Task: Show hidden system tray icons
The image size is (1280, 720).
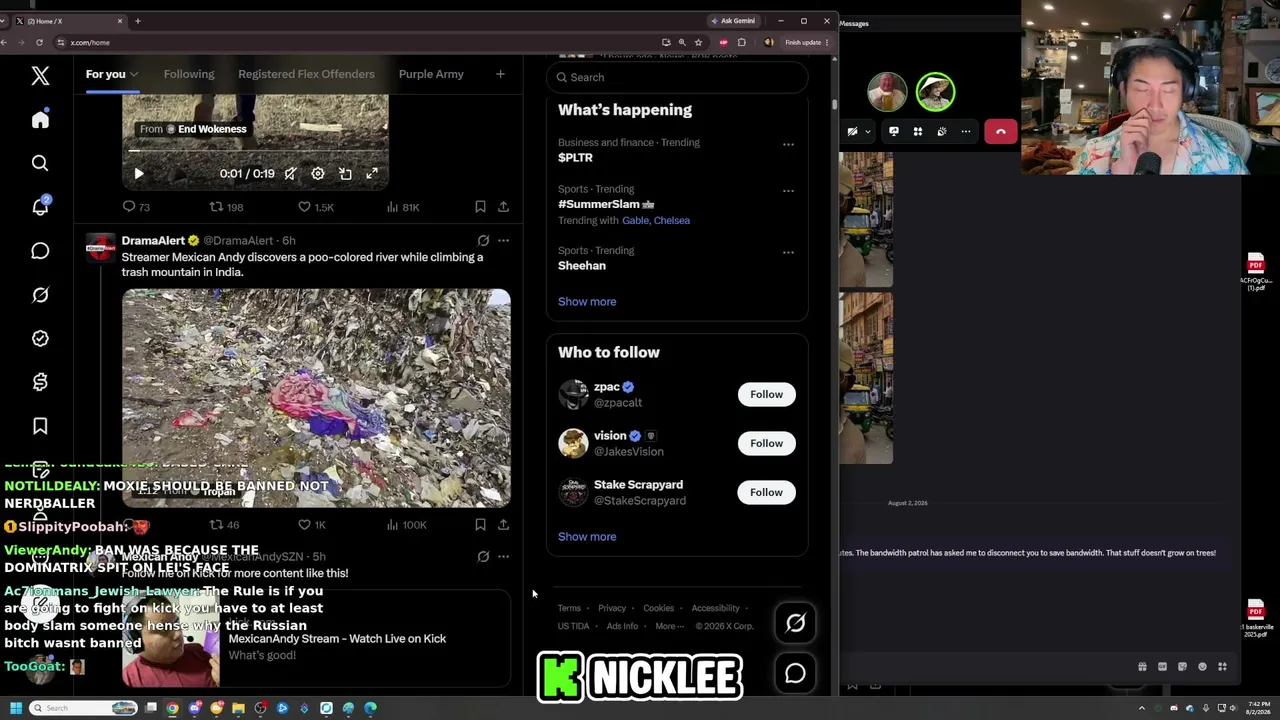Action: 1141,708
